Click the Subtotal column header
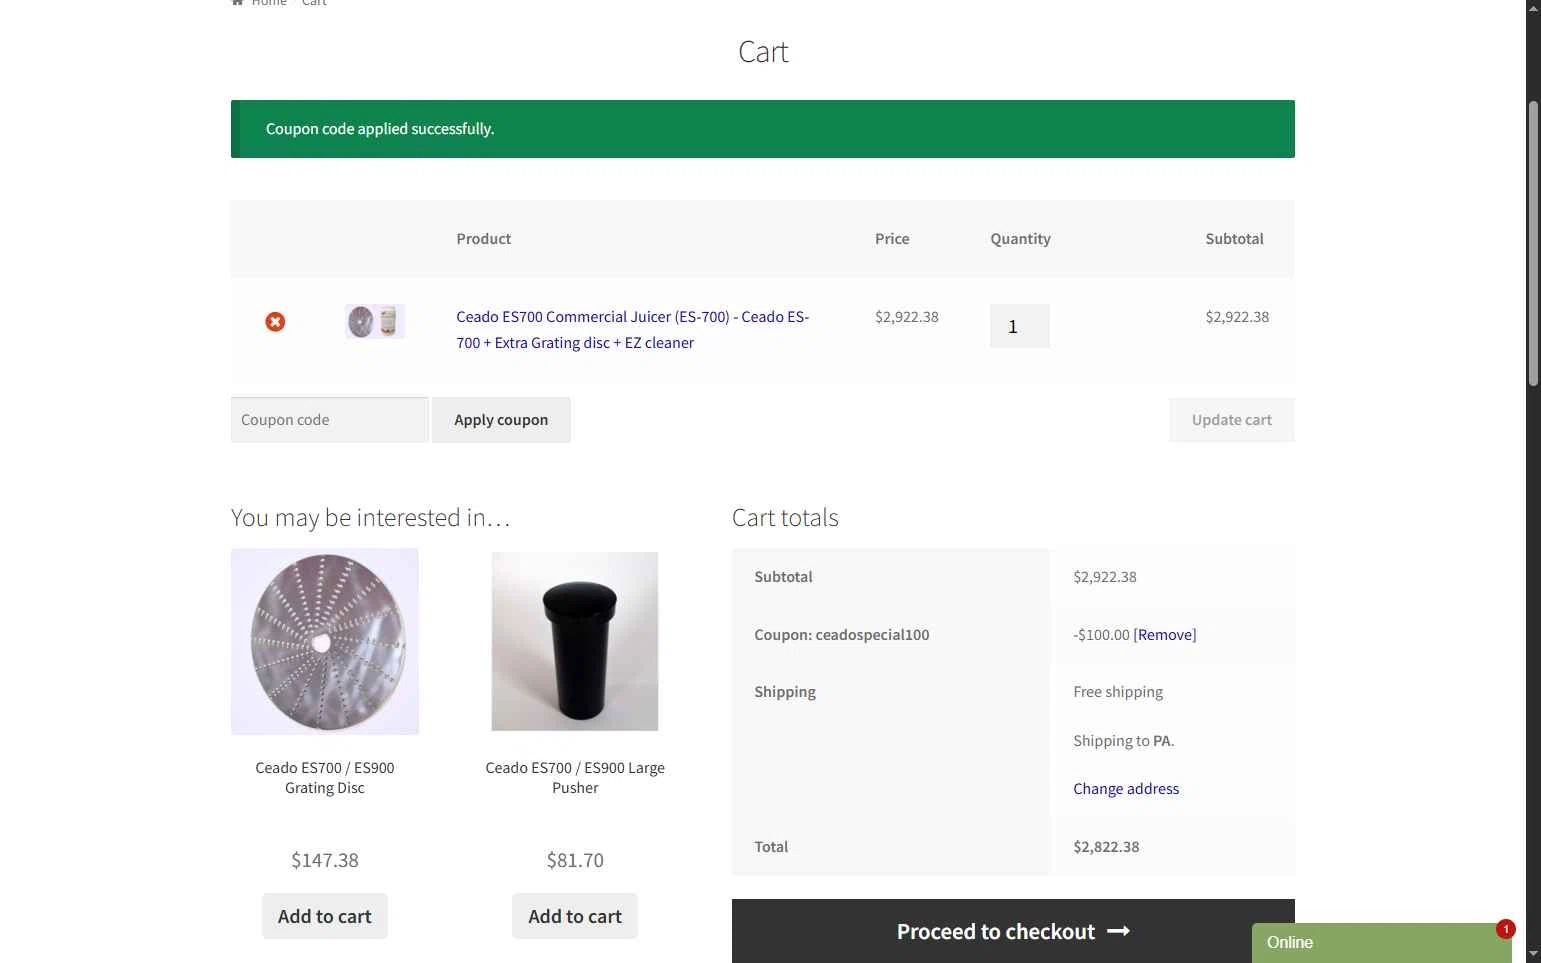The height and width of the screenshot is (963, 1541). click(x=1234, y=239)
